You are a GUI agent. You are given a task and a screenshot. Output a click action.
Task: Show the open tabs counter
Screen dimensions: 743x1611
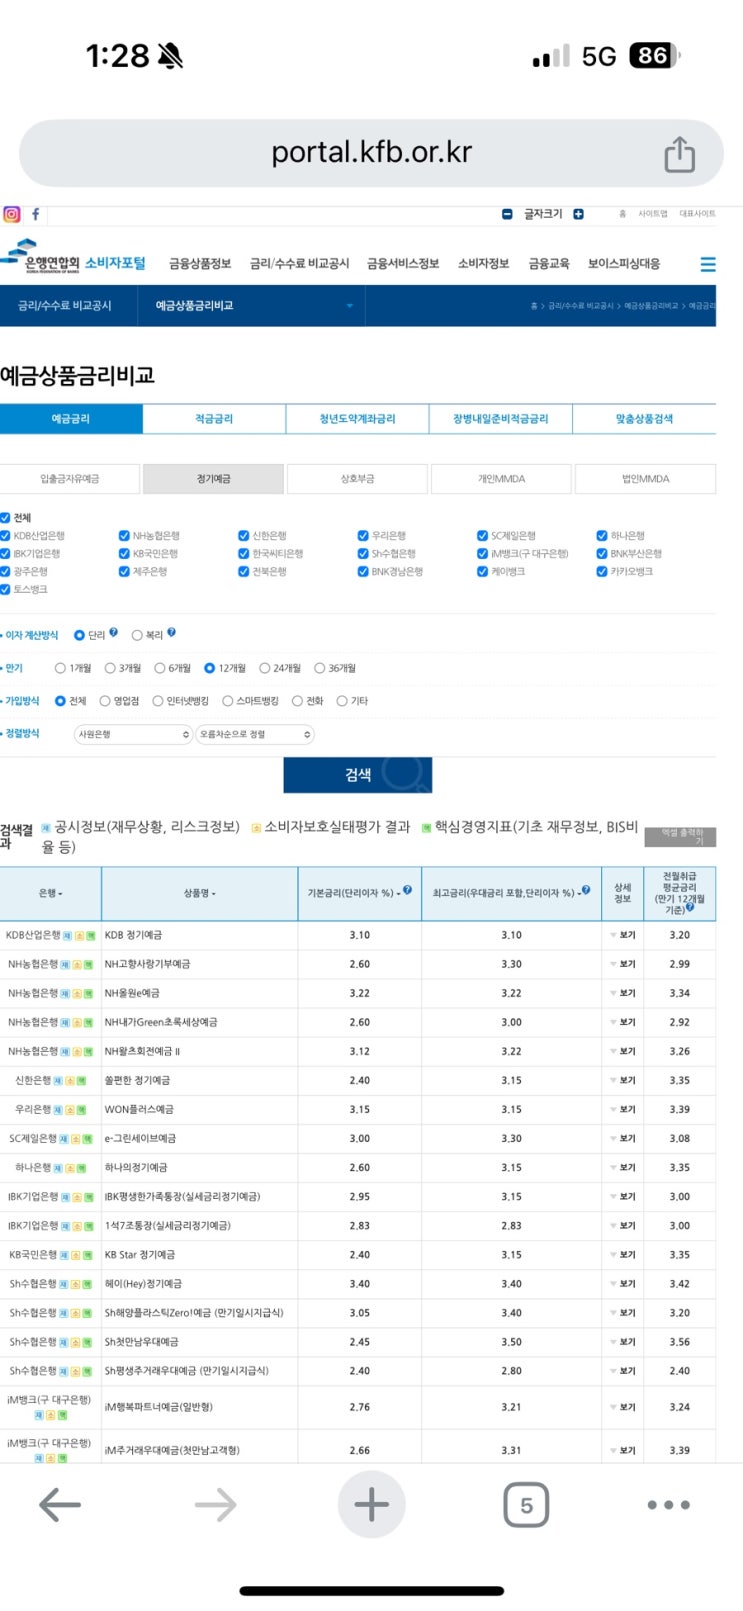(526, 1504)
